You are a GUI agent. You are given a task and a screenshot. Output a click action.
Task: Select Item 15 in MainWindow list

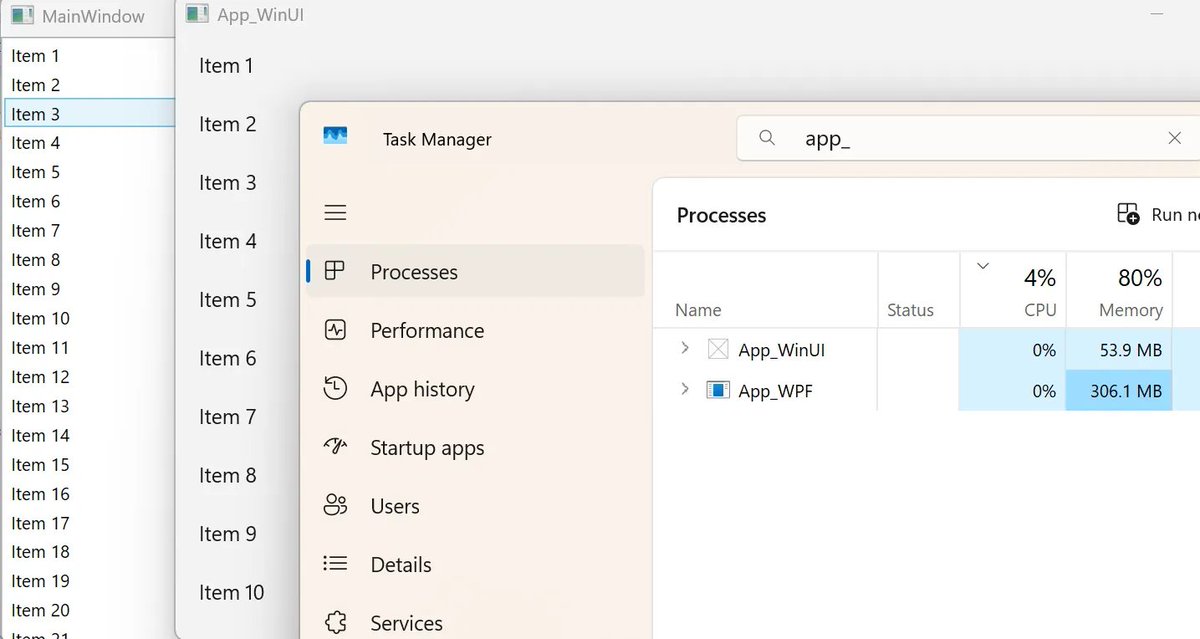[88, 465]
